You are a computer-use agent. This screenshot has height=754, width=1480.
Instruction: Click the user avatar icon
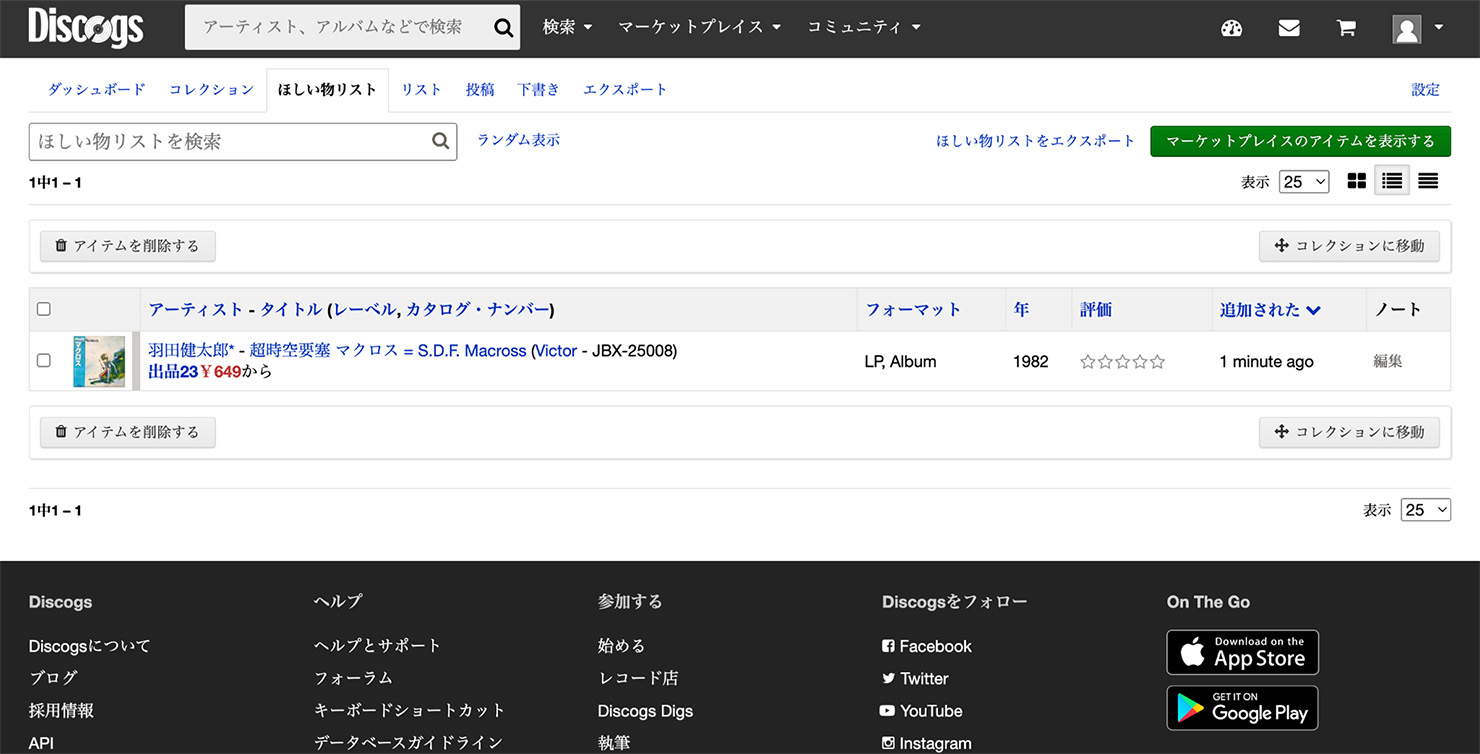(x=1407, y=28)
